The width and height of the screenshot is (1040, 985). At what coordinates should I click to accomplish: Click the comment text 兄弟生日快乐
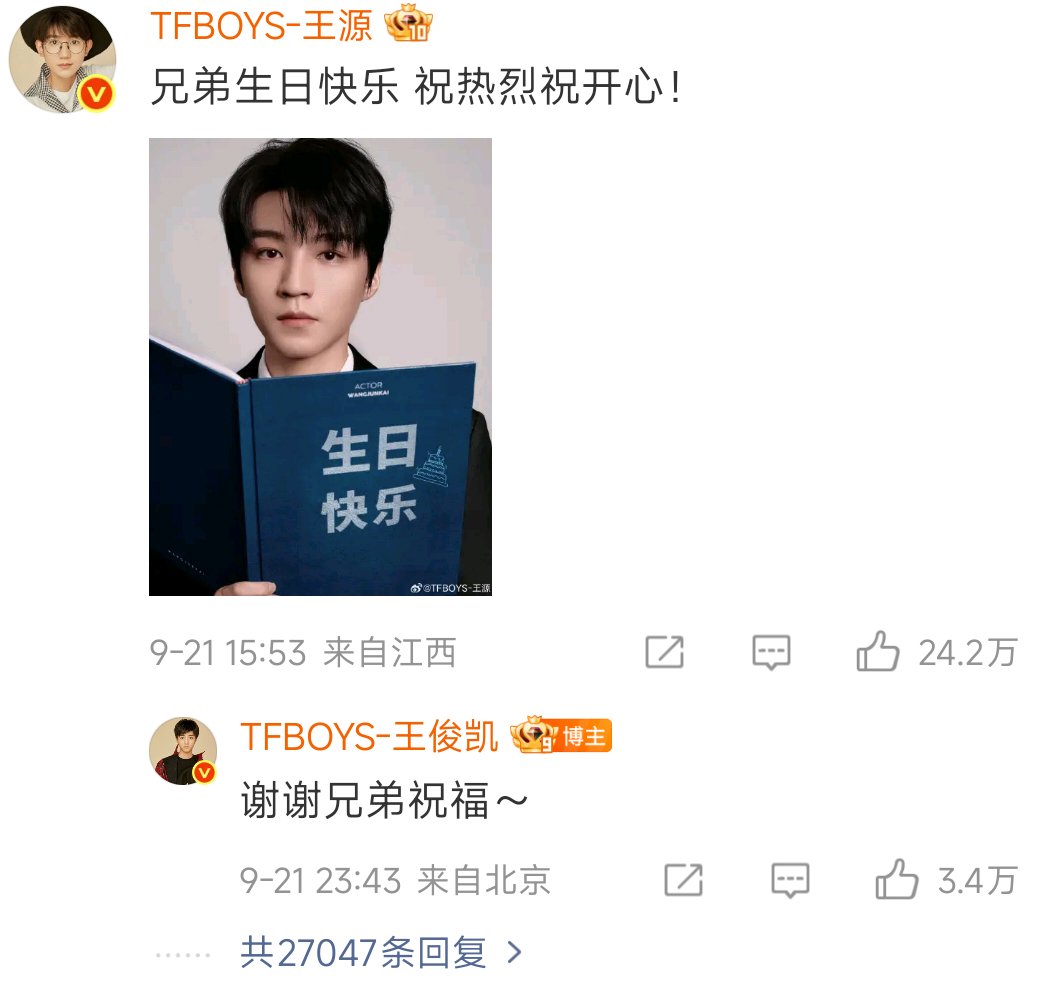(x=275, y=87)
